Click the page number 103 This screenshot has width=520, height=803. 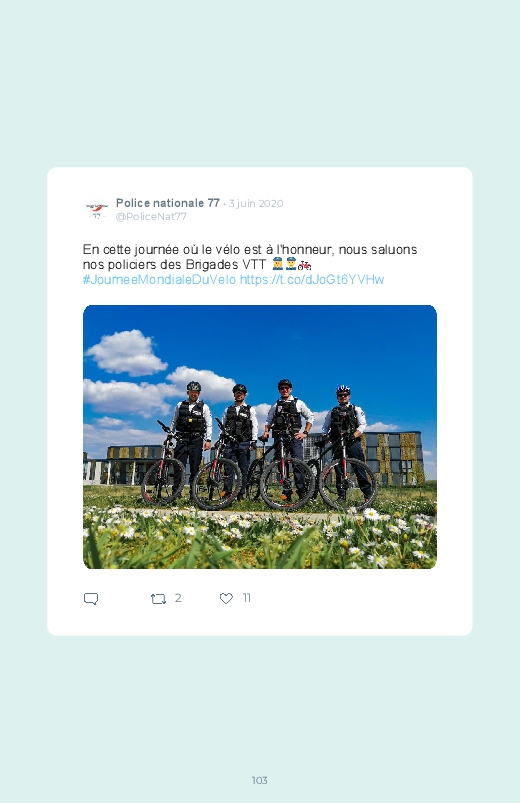[x=260, y=780]
